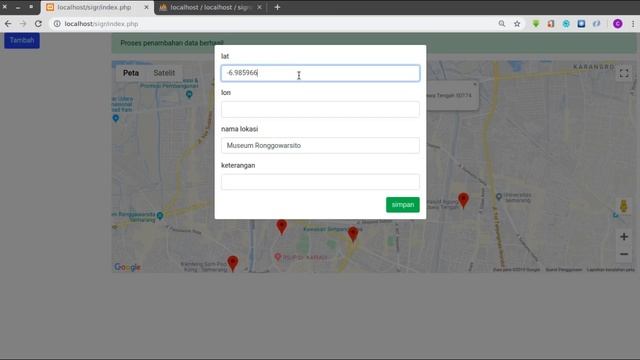Close the phpMyAdmin localhost tab
Viewport: 640px width, 360px height.
259,7
